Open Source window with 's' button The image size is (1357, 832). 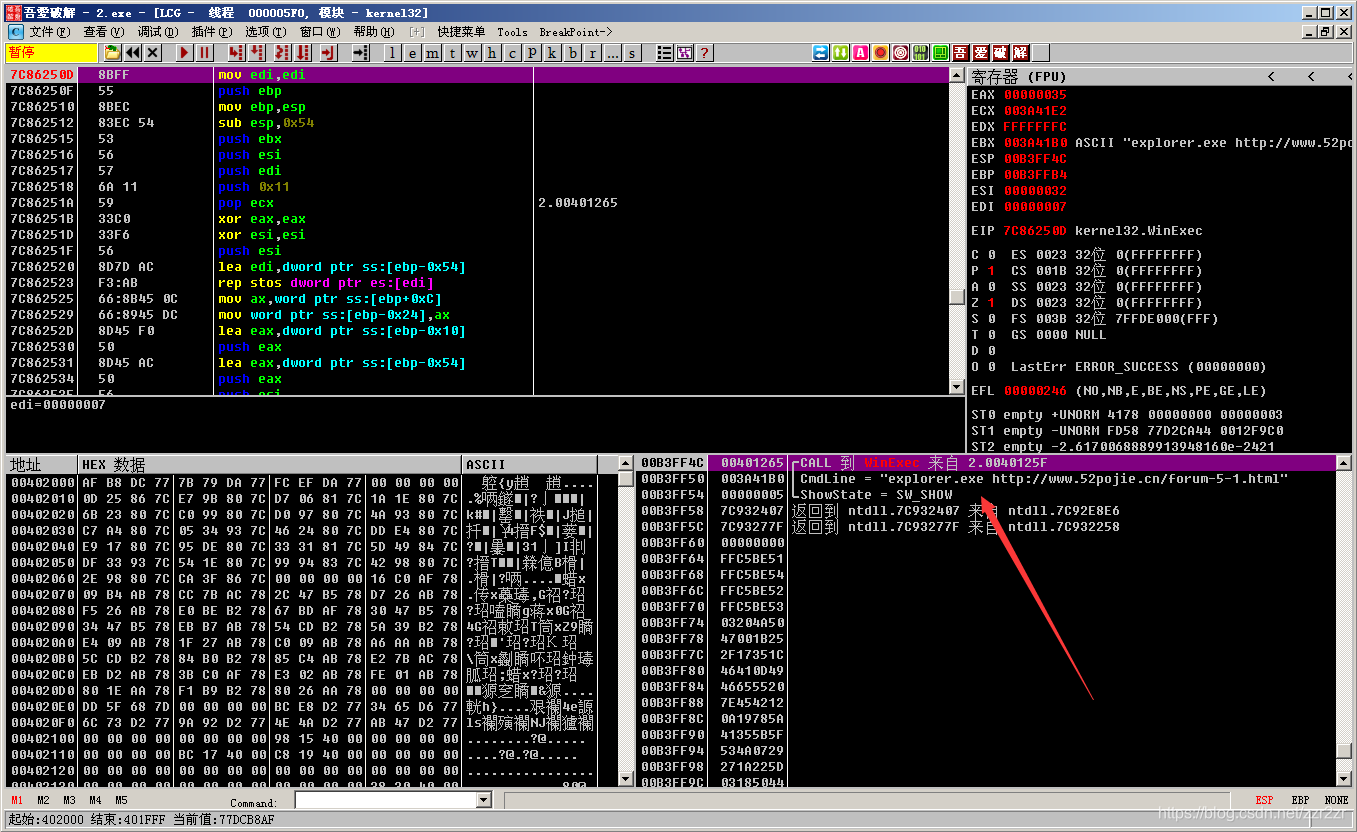click(x=632, y=53)
